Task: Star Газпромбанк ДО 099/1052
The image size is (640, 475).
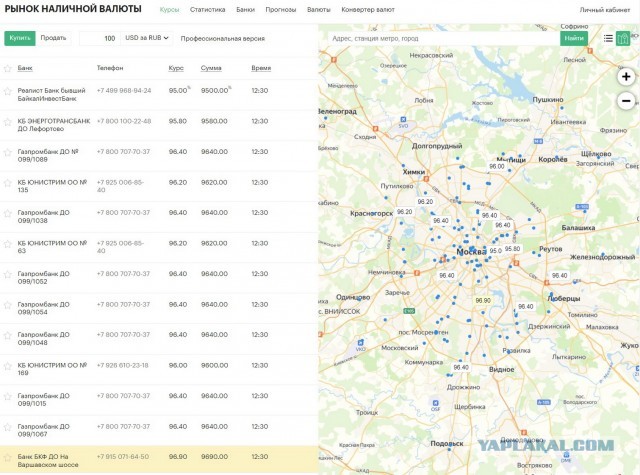Action: point(7,274)
